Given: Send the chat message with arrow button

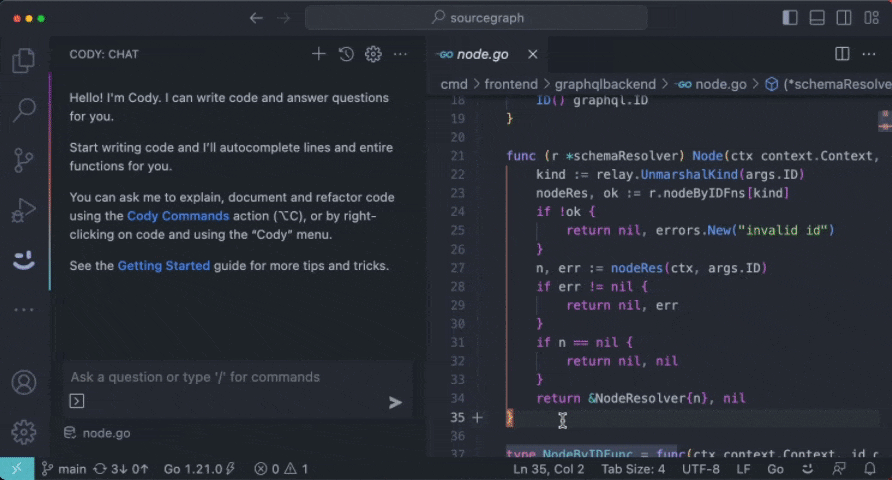Looking at the screenshot, I should pyautogui.click(x=395, y=403).
